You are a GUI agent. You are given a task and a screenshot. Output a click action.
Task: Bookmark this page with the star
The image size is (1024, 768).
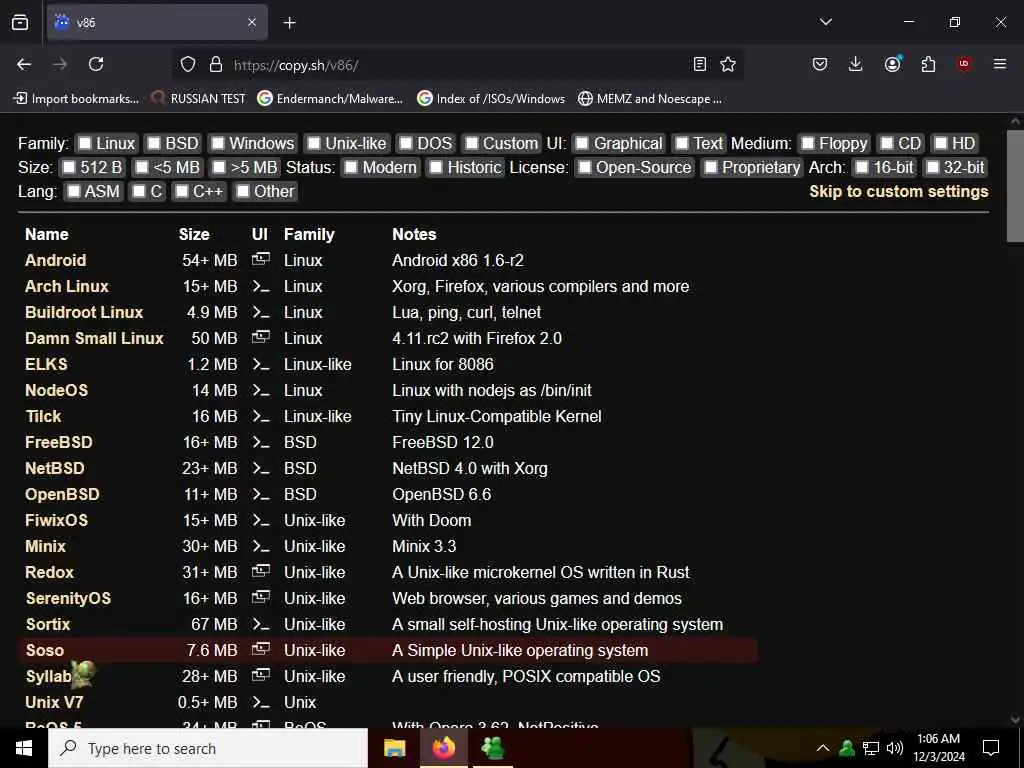[x=728, y=64]
